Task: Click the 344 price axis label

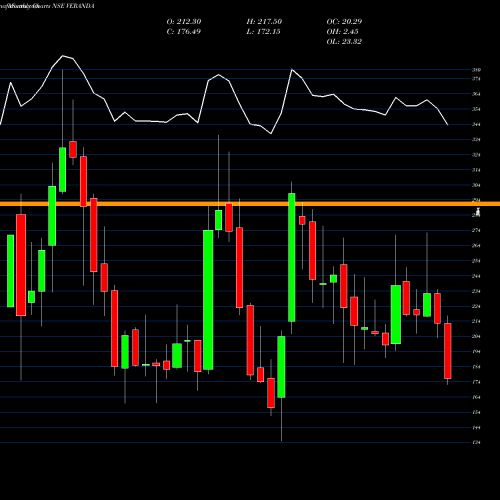Action: (476, 125)
